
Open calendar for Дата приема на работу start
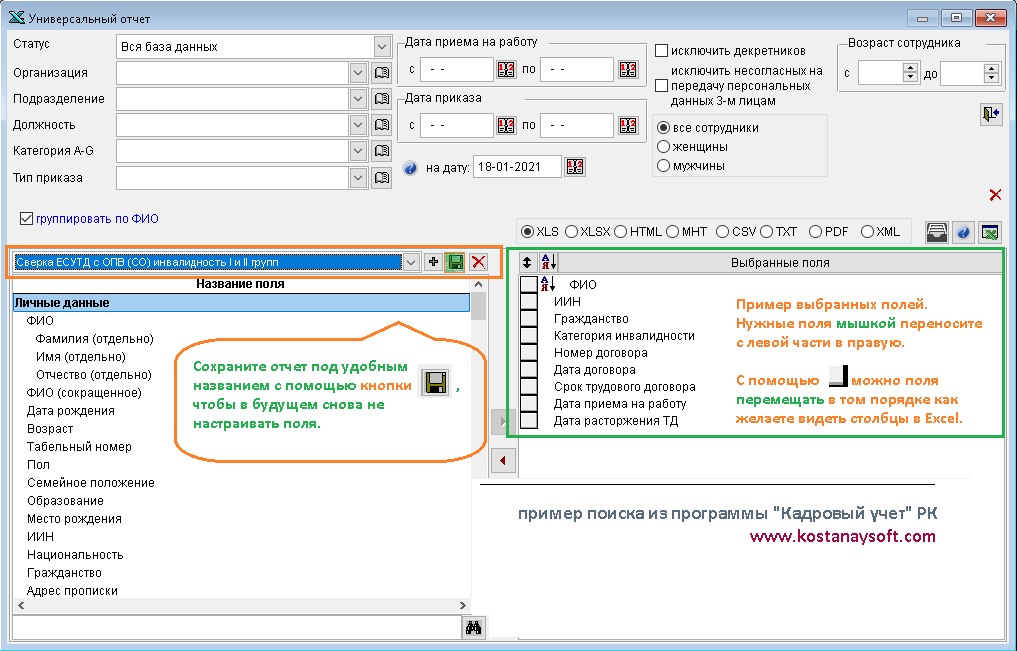coord(506,69)
